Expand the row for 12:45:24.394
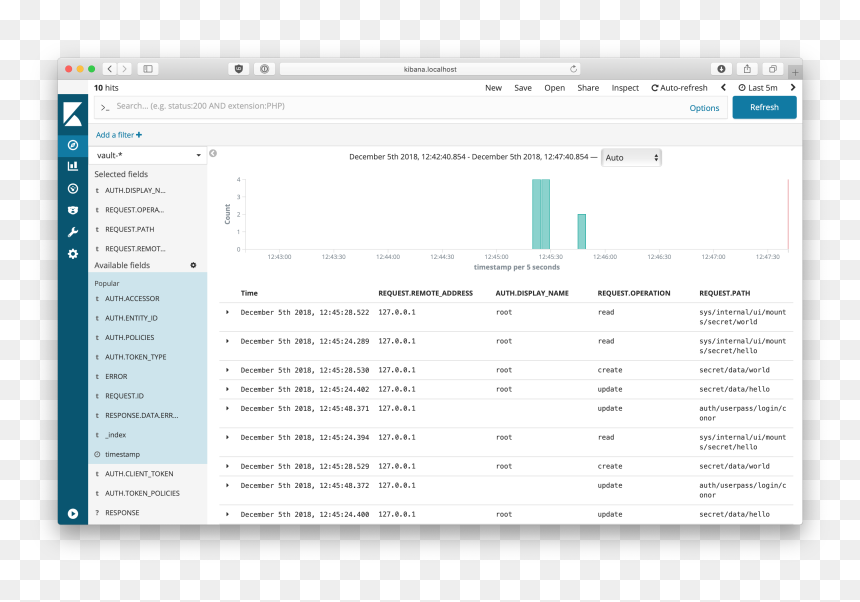This screenshot has height=602, width=860. point(228,438)
